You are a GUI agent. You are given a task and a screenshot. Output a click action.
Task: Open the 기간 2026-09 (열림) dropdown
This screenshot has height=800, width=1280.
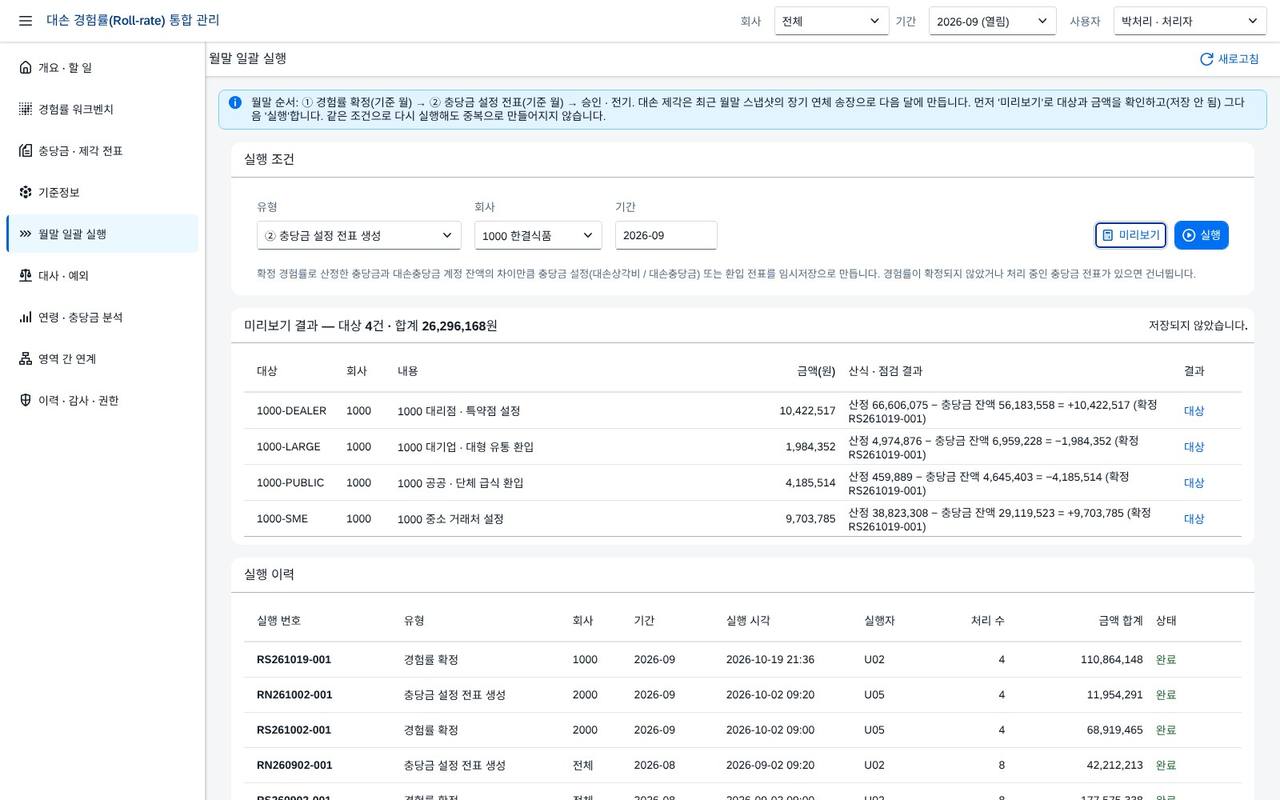click(992, 21)
